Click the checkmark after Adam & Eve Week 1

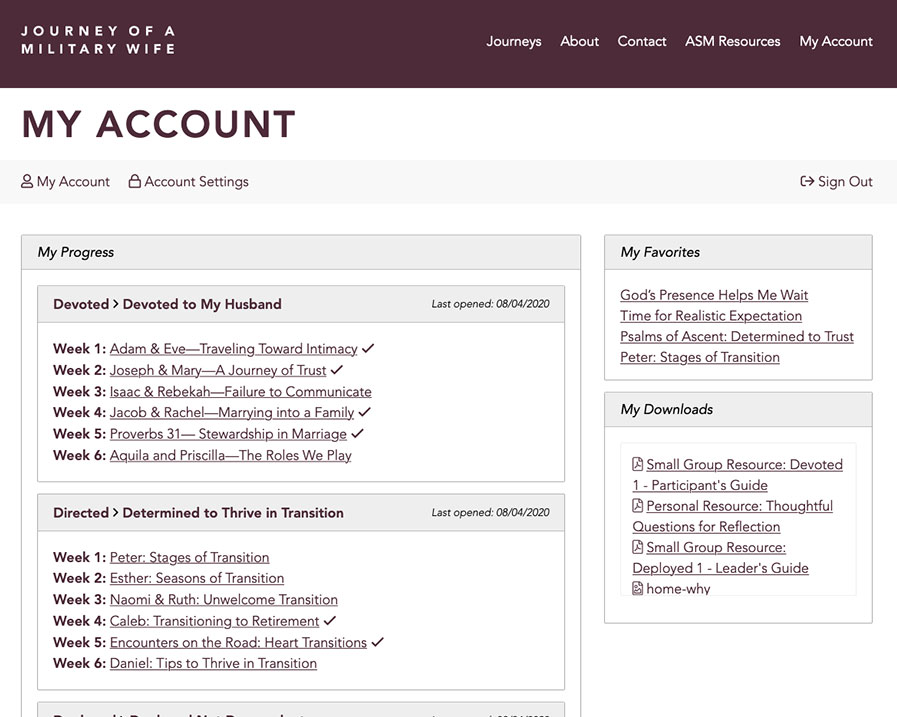click(x=368, y=348)
